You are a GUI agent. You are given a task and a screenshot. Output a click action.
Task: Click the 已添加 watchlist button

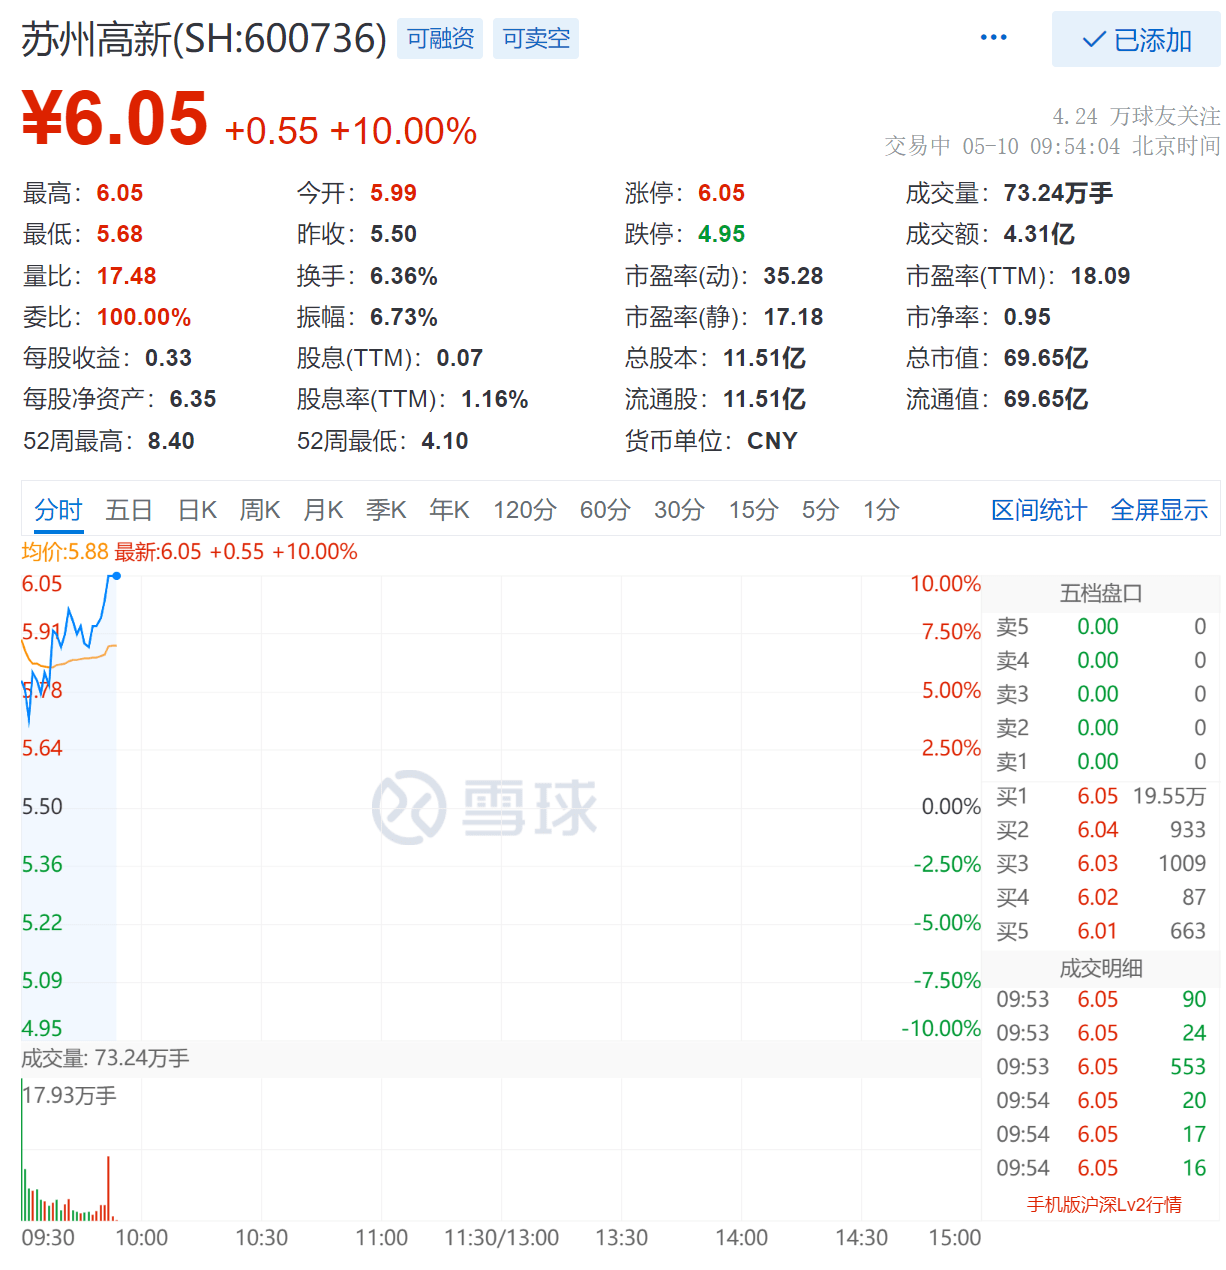click(1136, 40)
